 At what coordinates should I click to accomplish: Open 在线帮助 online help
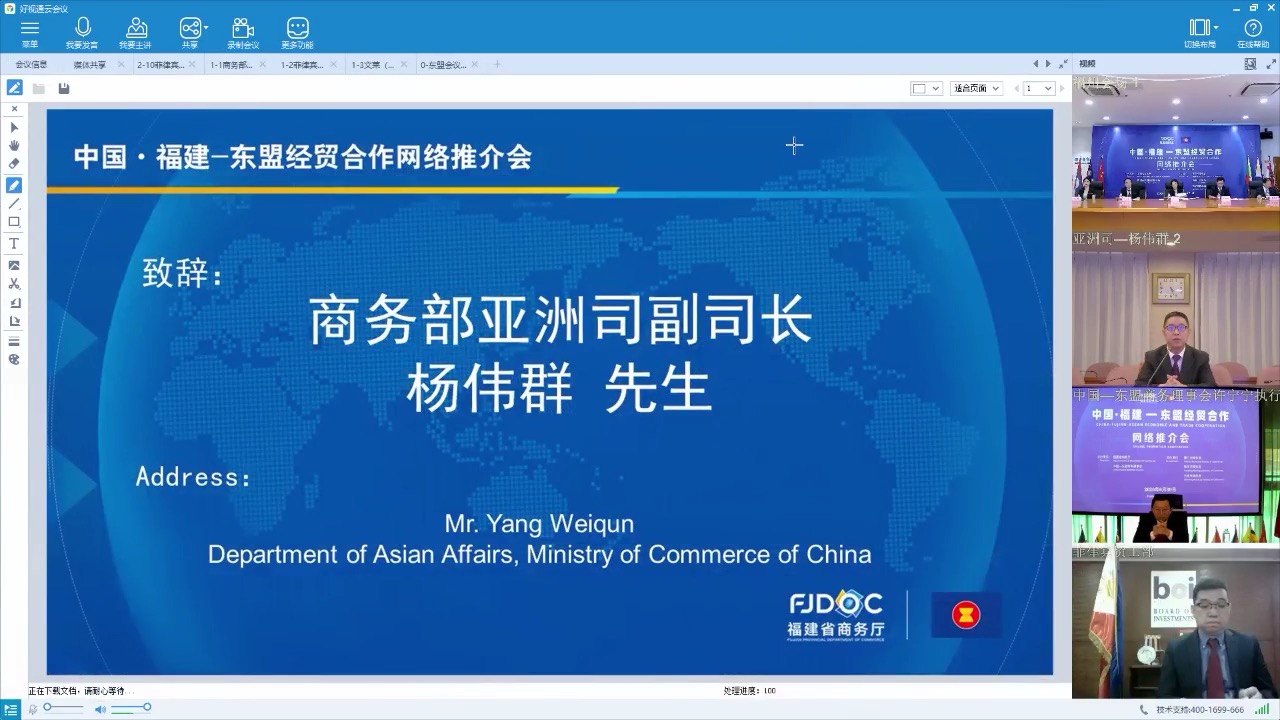pos(1252,33)
